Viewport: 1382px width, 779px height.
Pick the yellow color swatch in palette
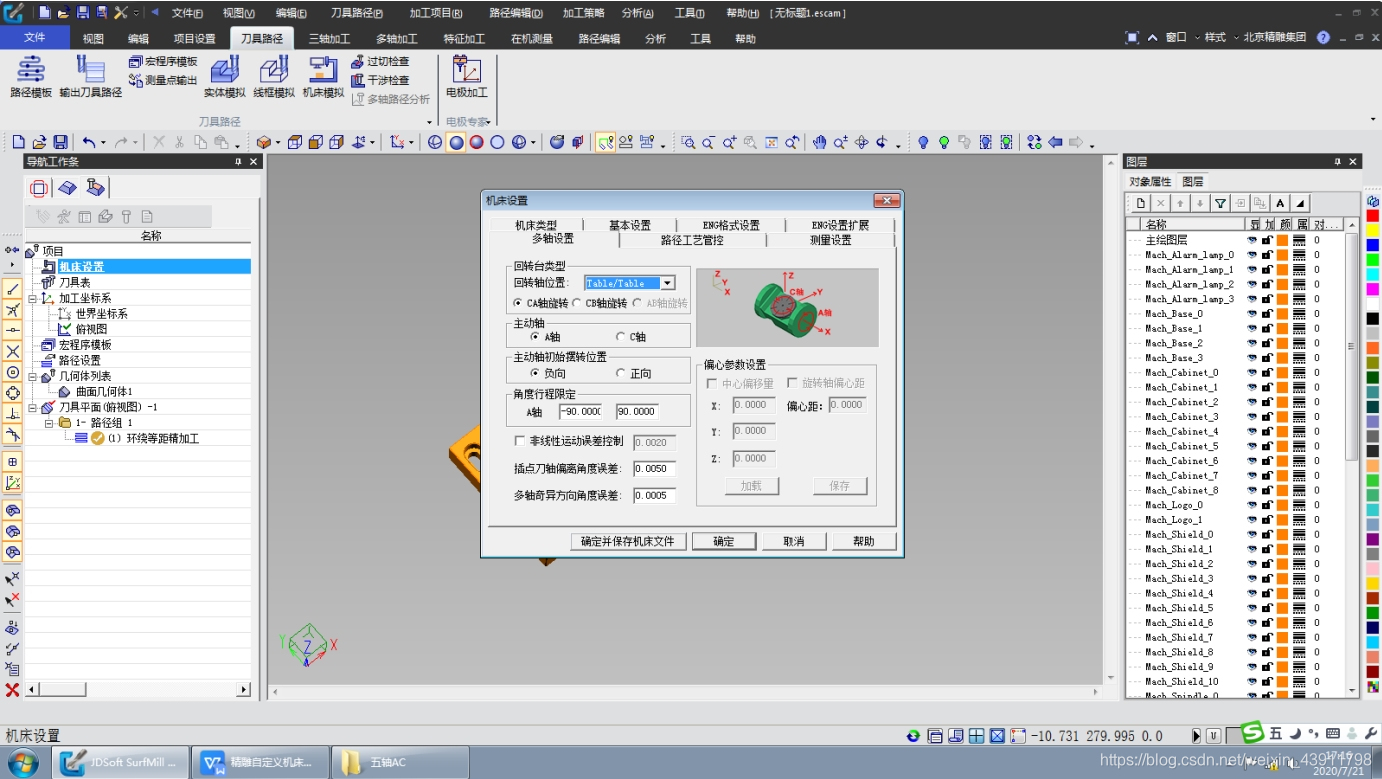click(1373, 230)
